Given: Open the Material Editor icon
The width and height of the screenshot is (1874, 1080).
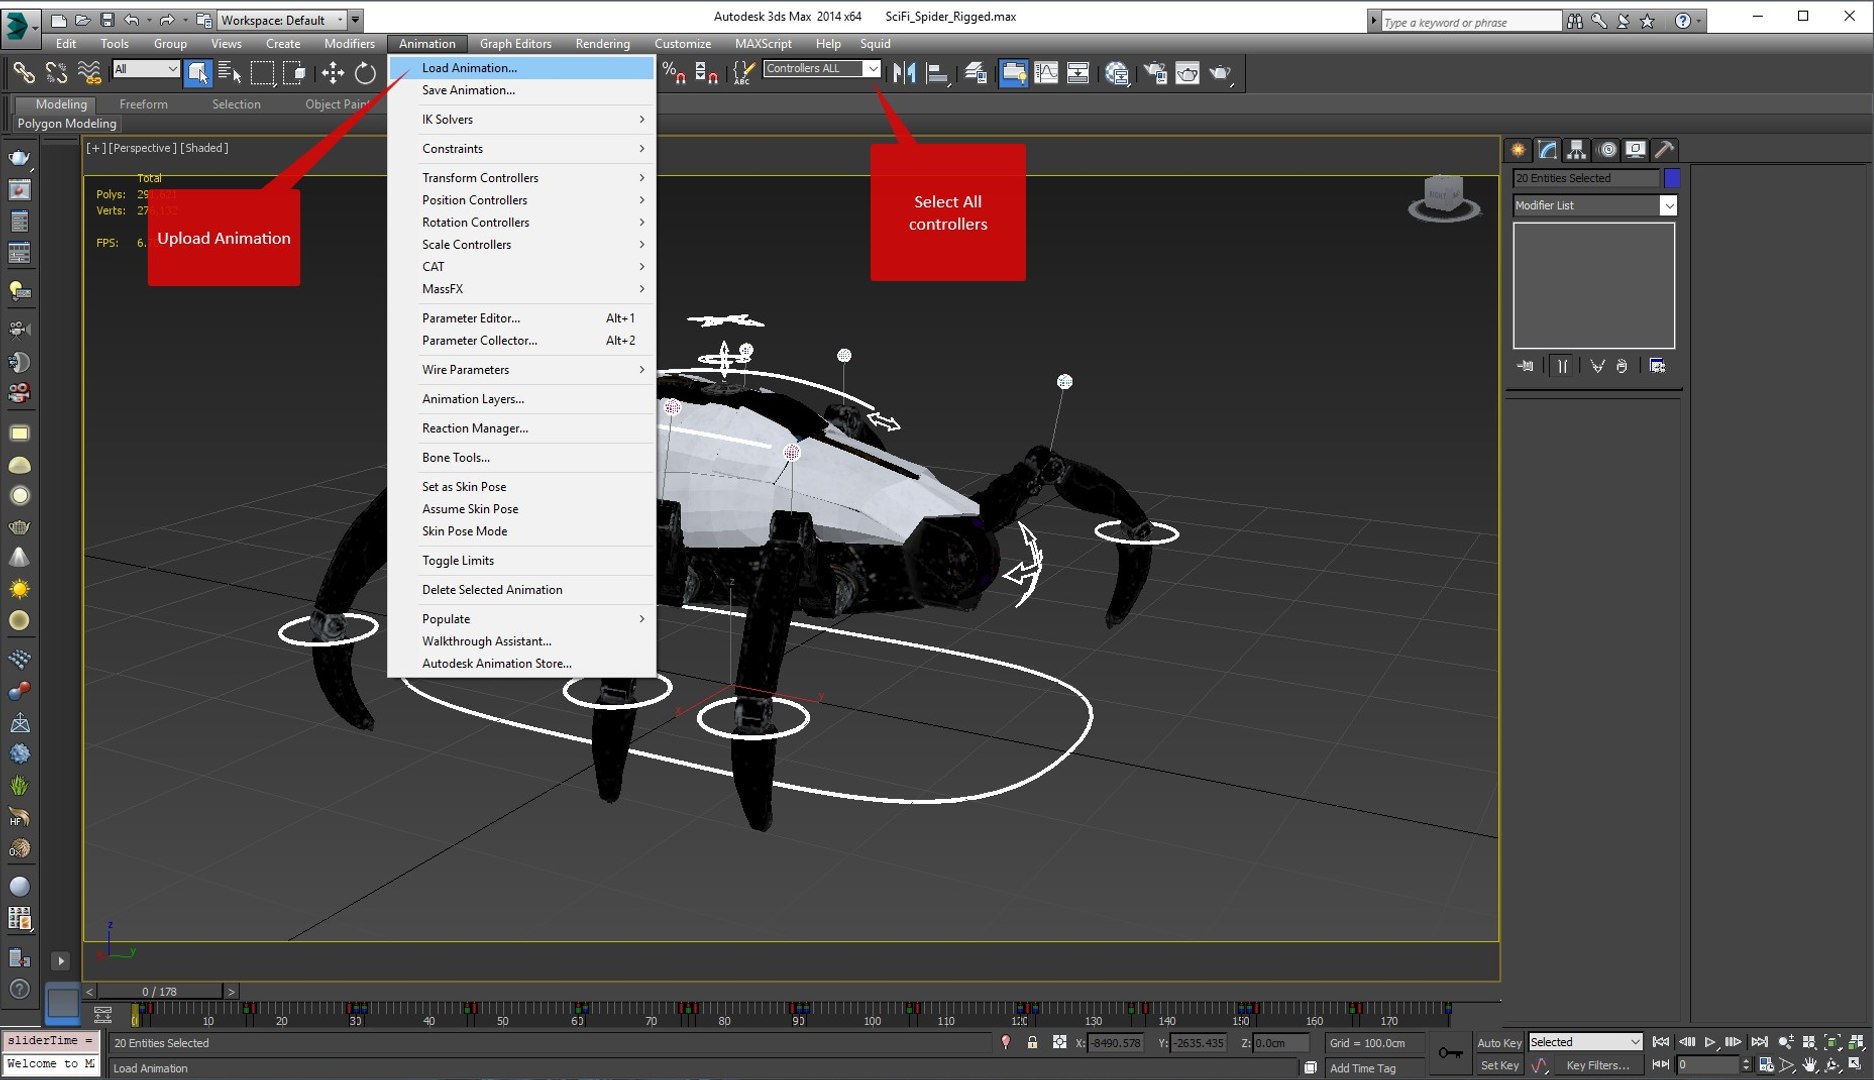Looking at the screenshot, I should [x=1117, y=72].
